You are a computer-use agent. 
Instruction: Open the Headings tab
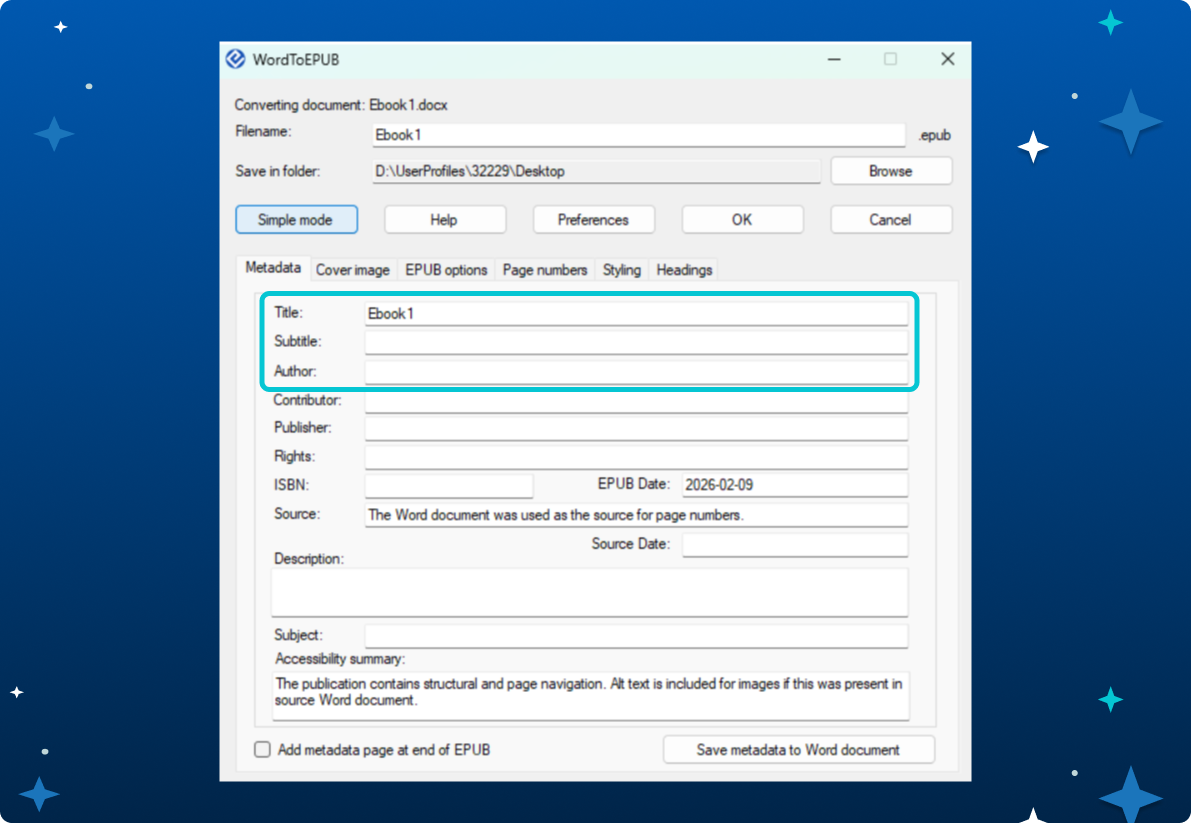tap(684, 270)
